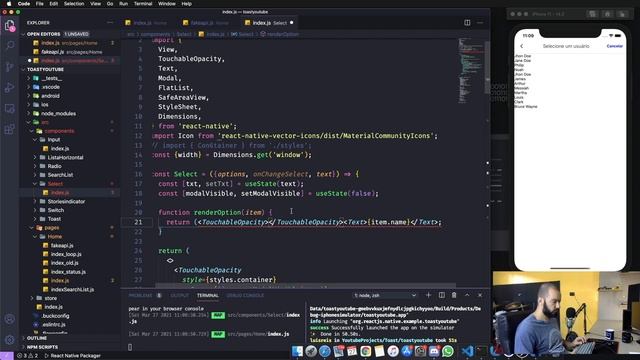Open the Apple menu
640x360 pixels.
coord(9,4)
